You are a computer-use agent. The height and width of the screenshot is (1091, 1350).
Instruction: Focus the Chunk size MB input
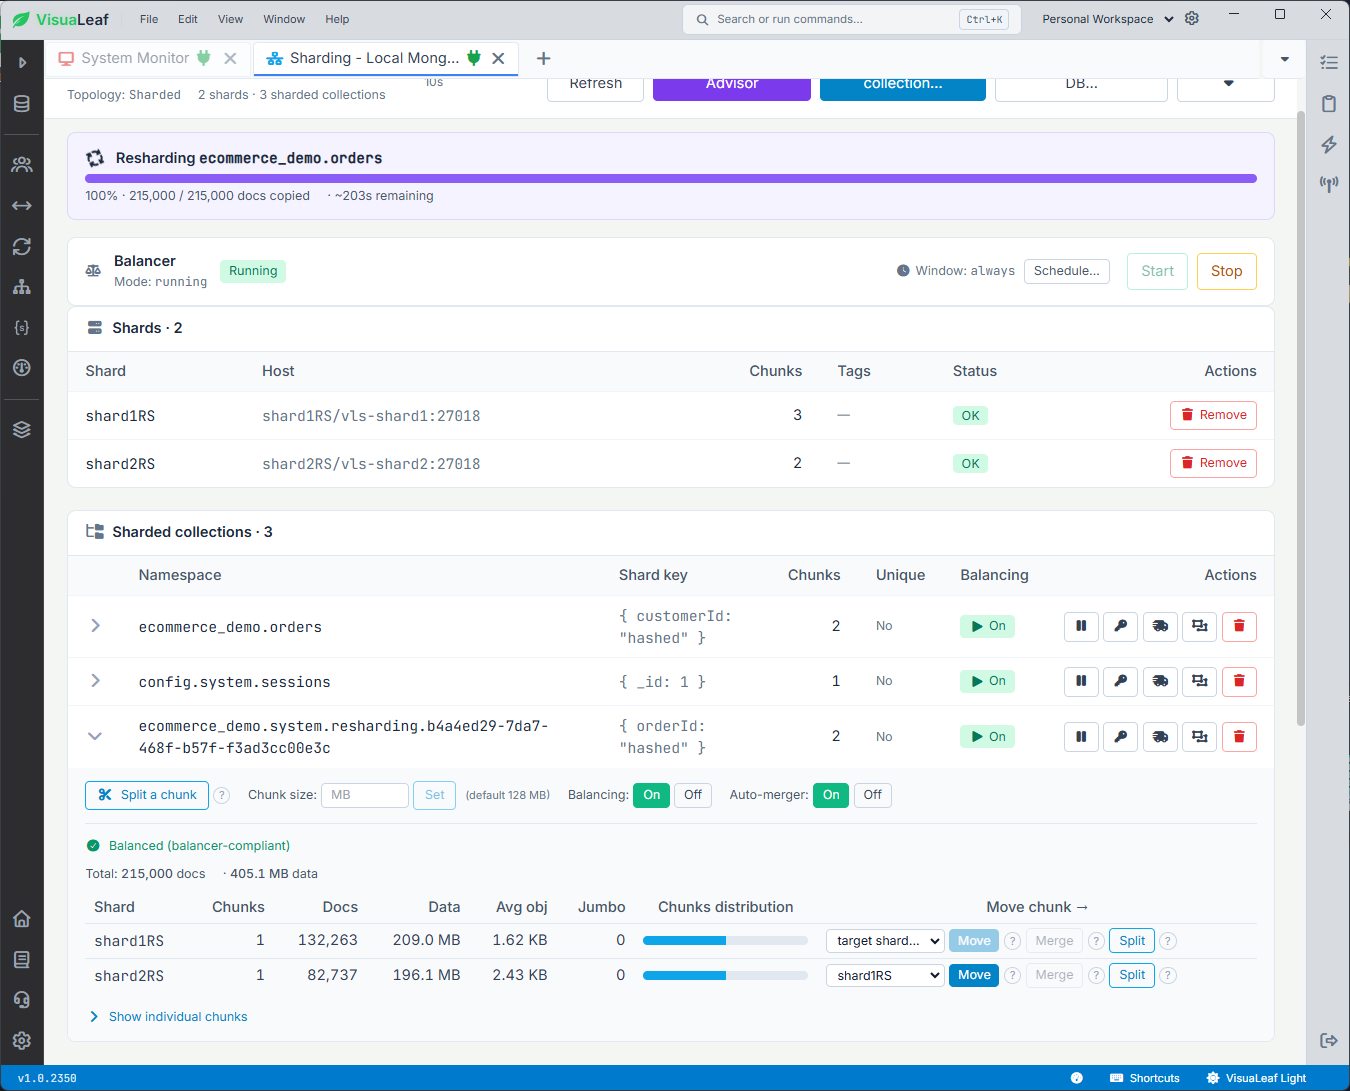tap(364, 795)
